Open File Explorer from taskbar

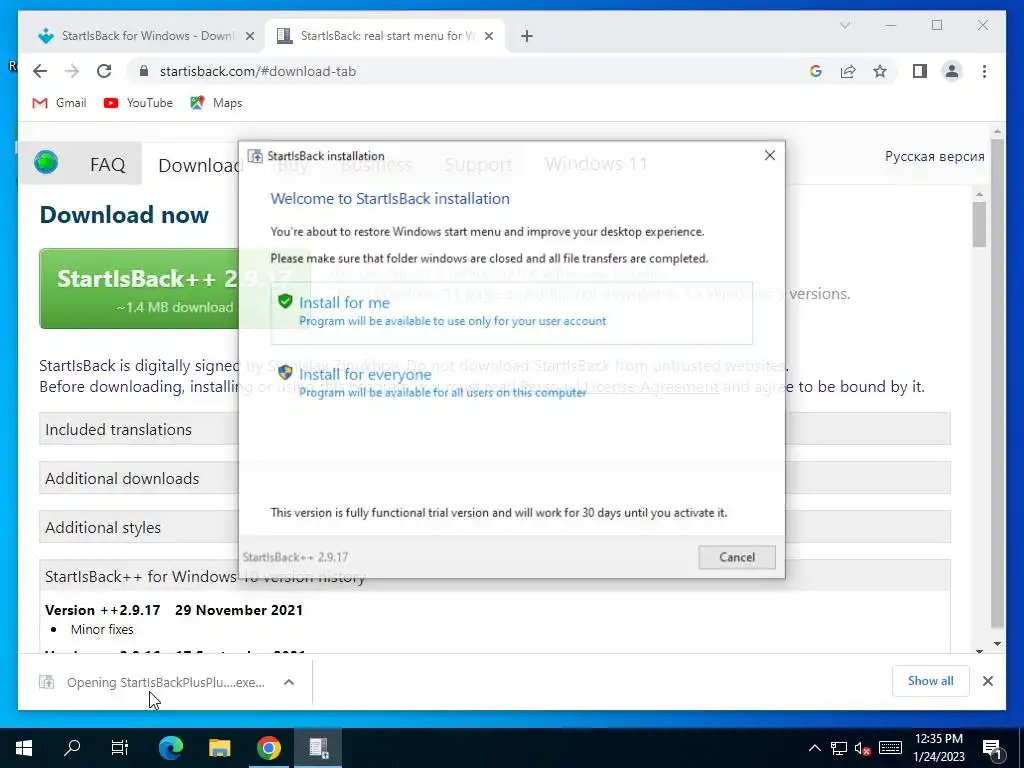pyautogui.click(x=219, y=748)
